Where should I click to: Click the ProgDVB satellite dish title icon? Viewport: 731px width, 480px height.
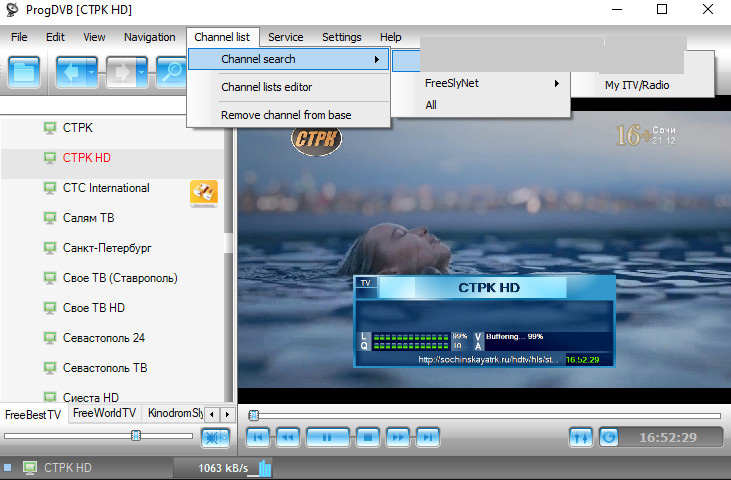point(12,9)
